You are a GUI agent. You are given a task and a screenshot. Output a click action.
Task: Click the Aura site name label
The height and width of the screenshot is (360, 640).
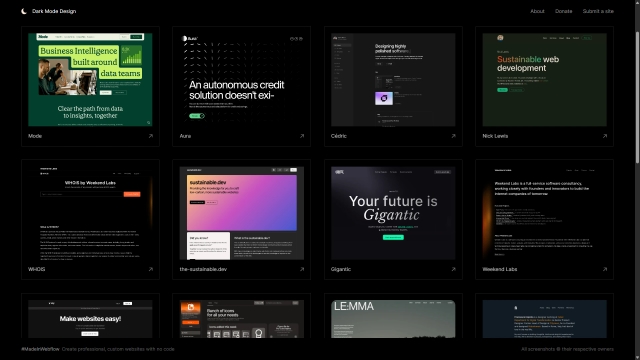pos(185,136)
